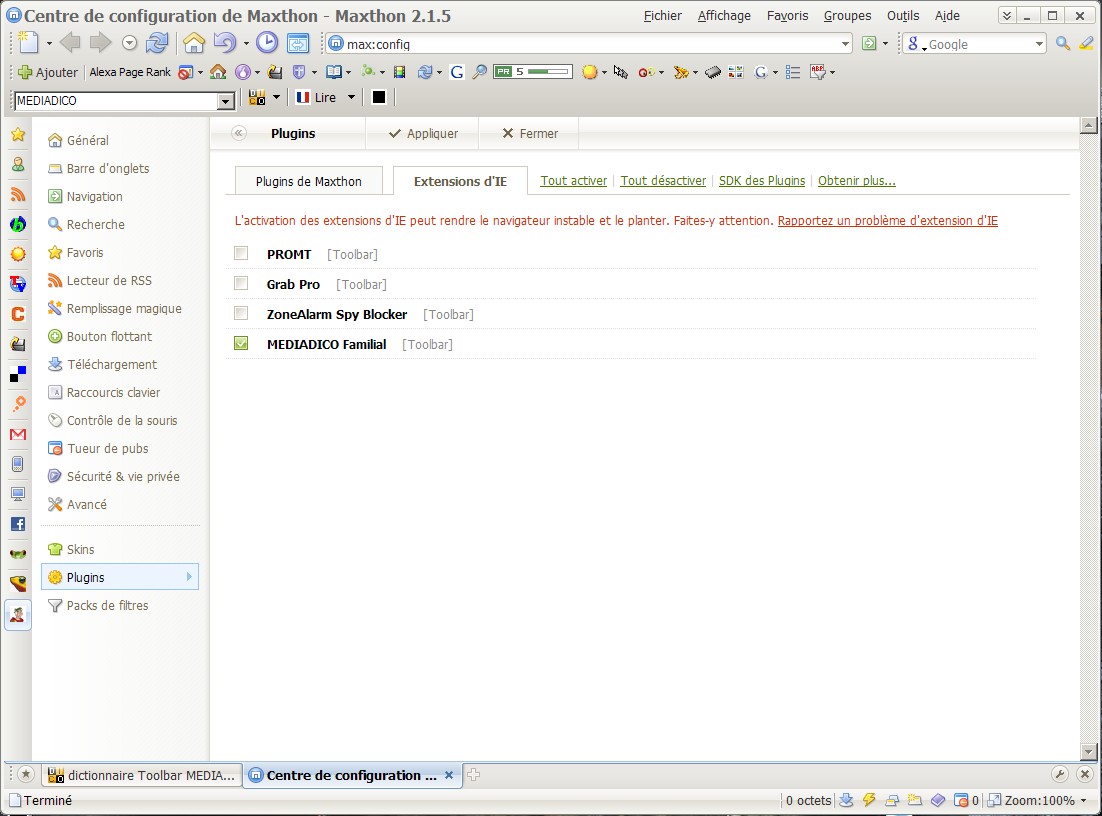Click the wrench icon at tab bar right
This screenshot has height=816, width=1102.
click(1060, 775)
